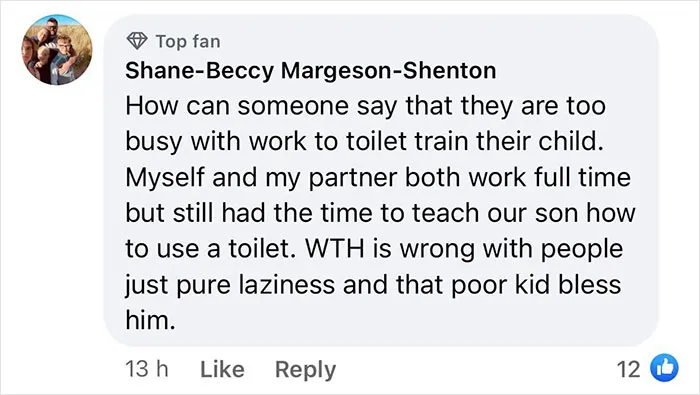Image resolution: width=700 pixels, height=395 pixels.
Task: Click the line beginning Myself and my partner
Action: click(378, 178)
